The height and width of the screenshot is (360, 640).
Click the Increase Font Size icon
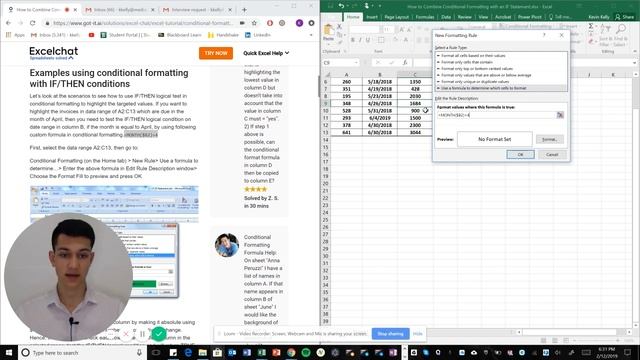(x=402, y=29)
